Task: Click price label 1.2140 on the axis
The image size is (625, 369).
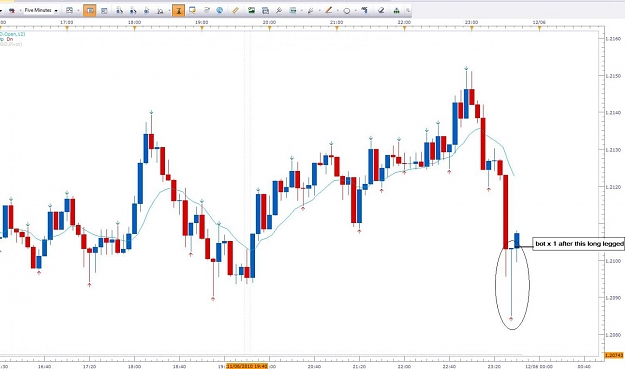Action: [613, 113]
